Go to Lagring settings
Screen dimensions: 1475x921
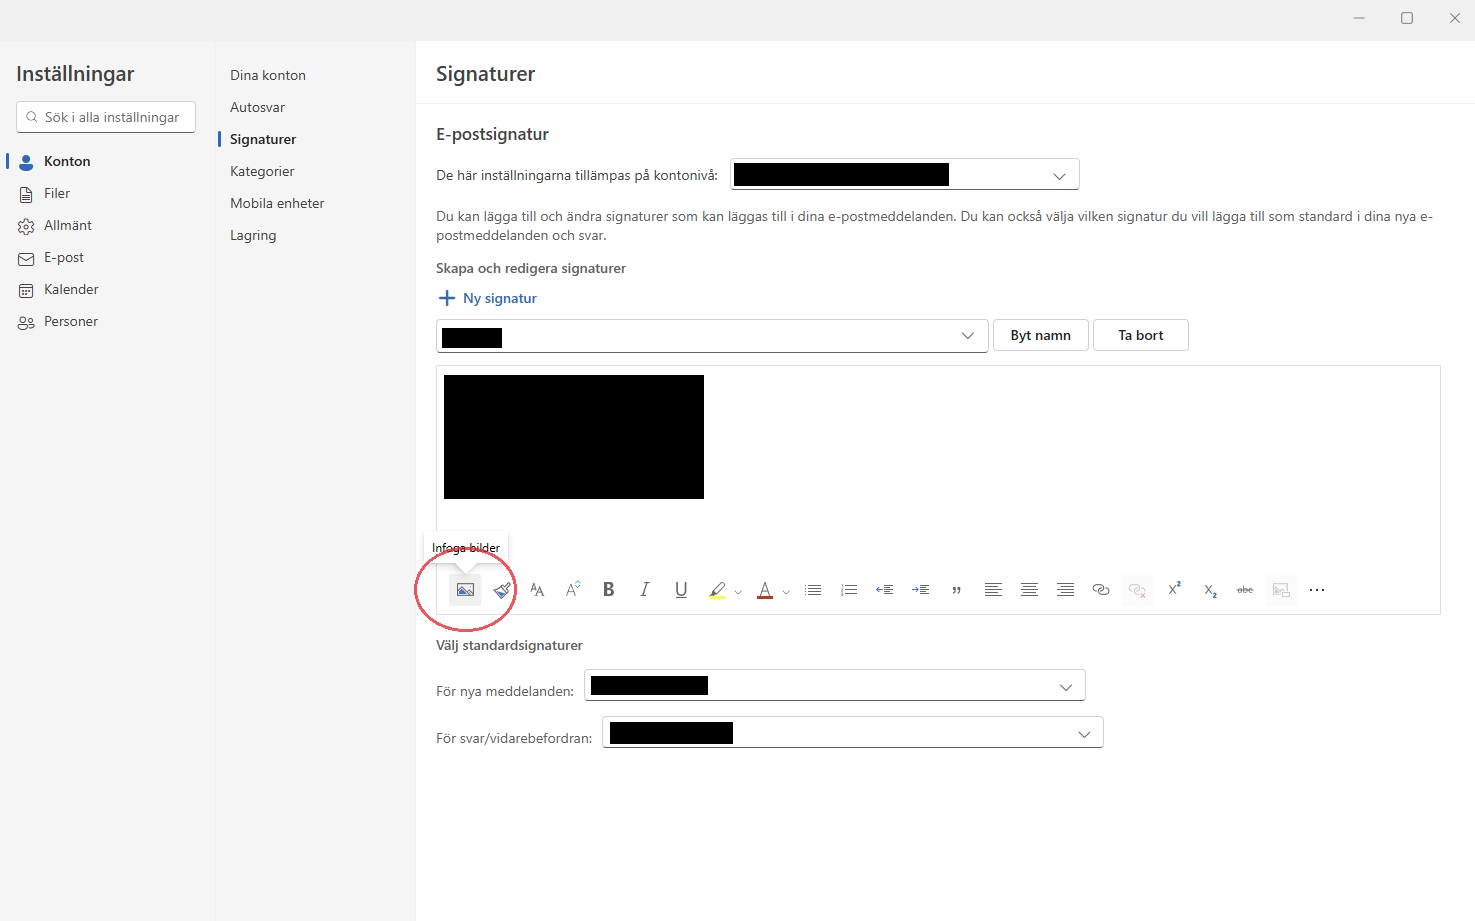[x=253, y=235]
